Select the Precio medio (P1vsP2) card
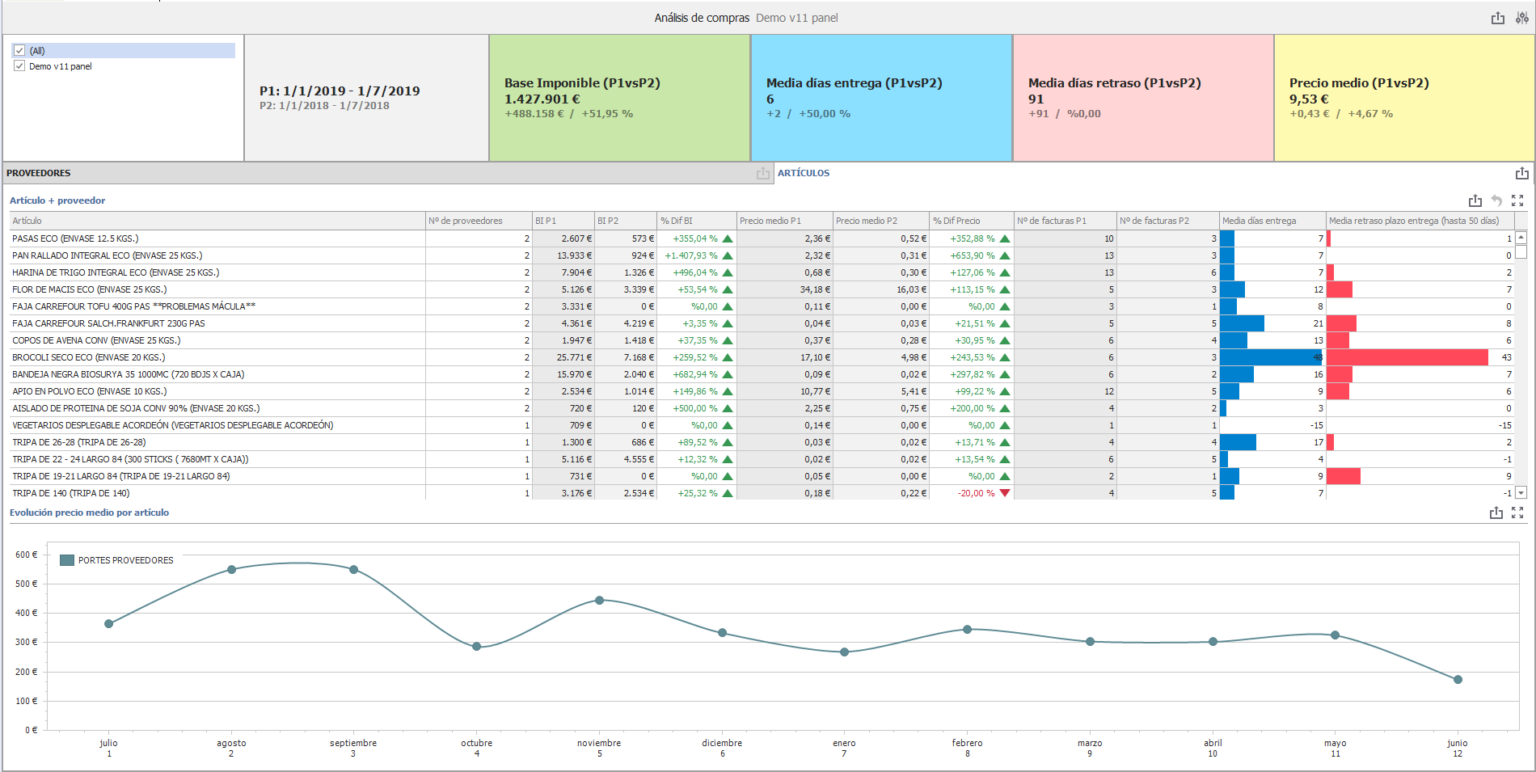The image size is (1536, 772). (x=1404, y=98)
